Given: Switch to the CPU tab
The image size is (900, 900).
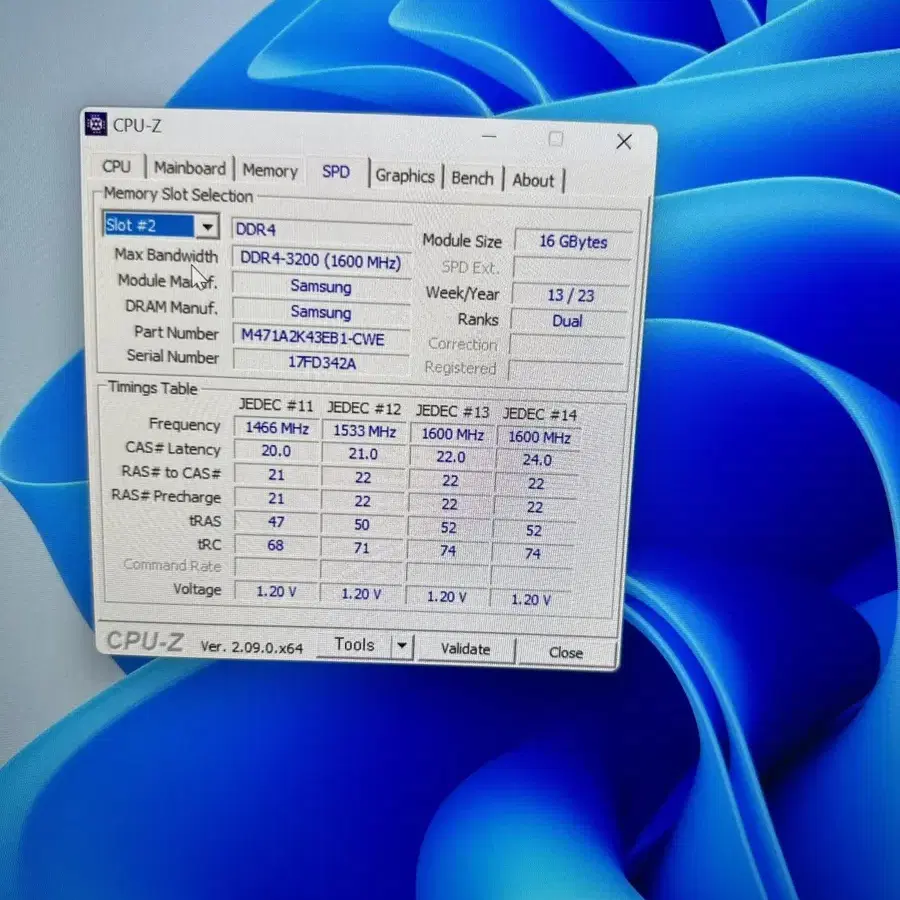Looking at the screenshot, I should point(117,166).
